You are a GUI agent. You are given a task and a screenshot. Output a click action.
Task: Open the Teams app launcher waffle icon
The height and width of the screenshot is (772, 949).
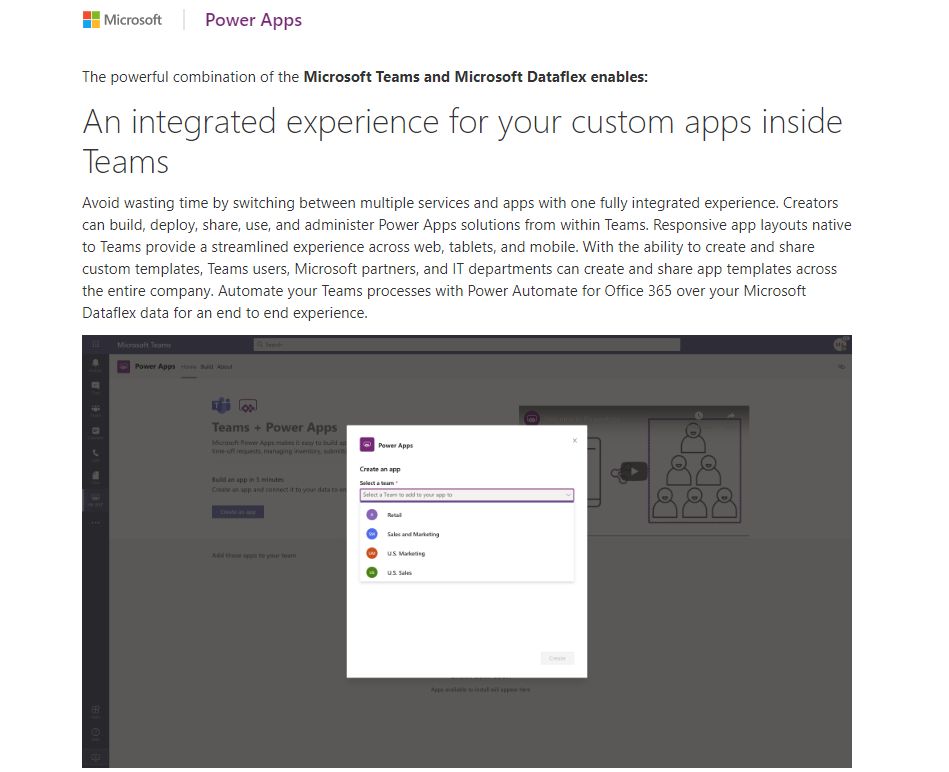pos(96,345)
